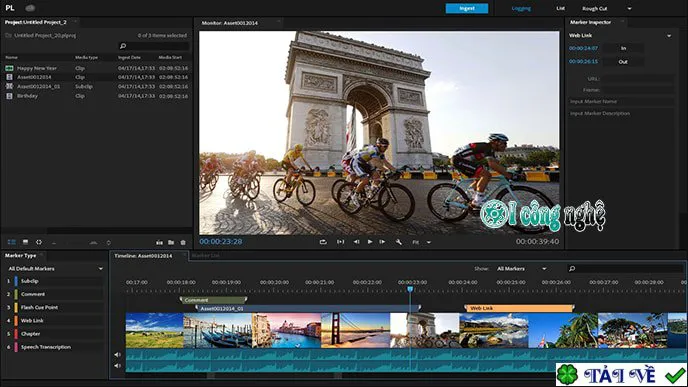Switch to the Rough Cut workspace

(595, 8)
